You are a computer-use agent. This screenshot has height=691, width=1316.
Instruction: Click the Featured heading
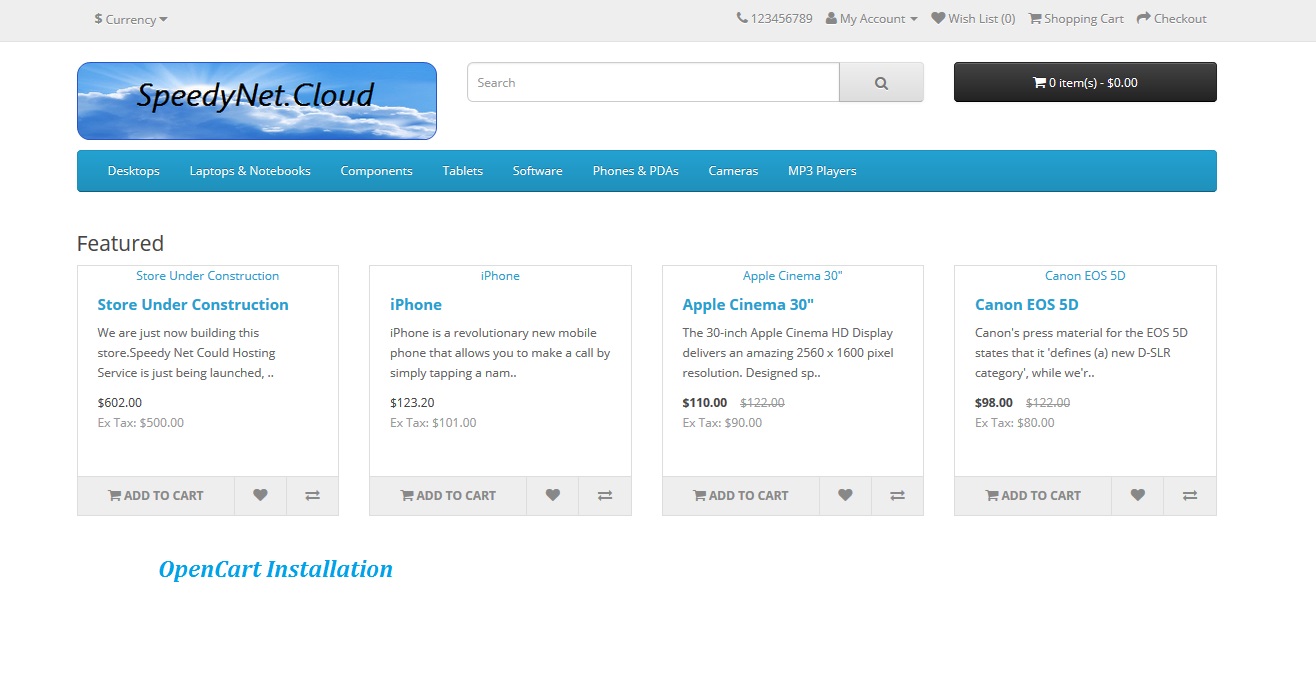pos(120,243)
